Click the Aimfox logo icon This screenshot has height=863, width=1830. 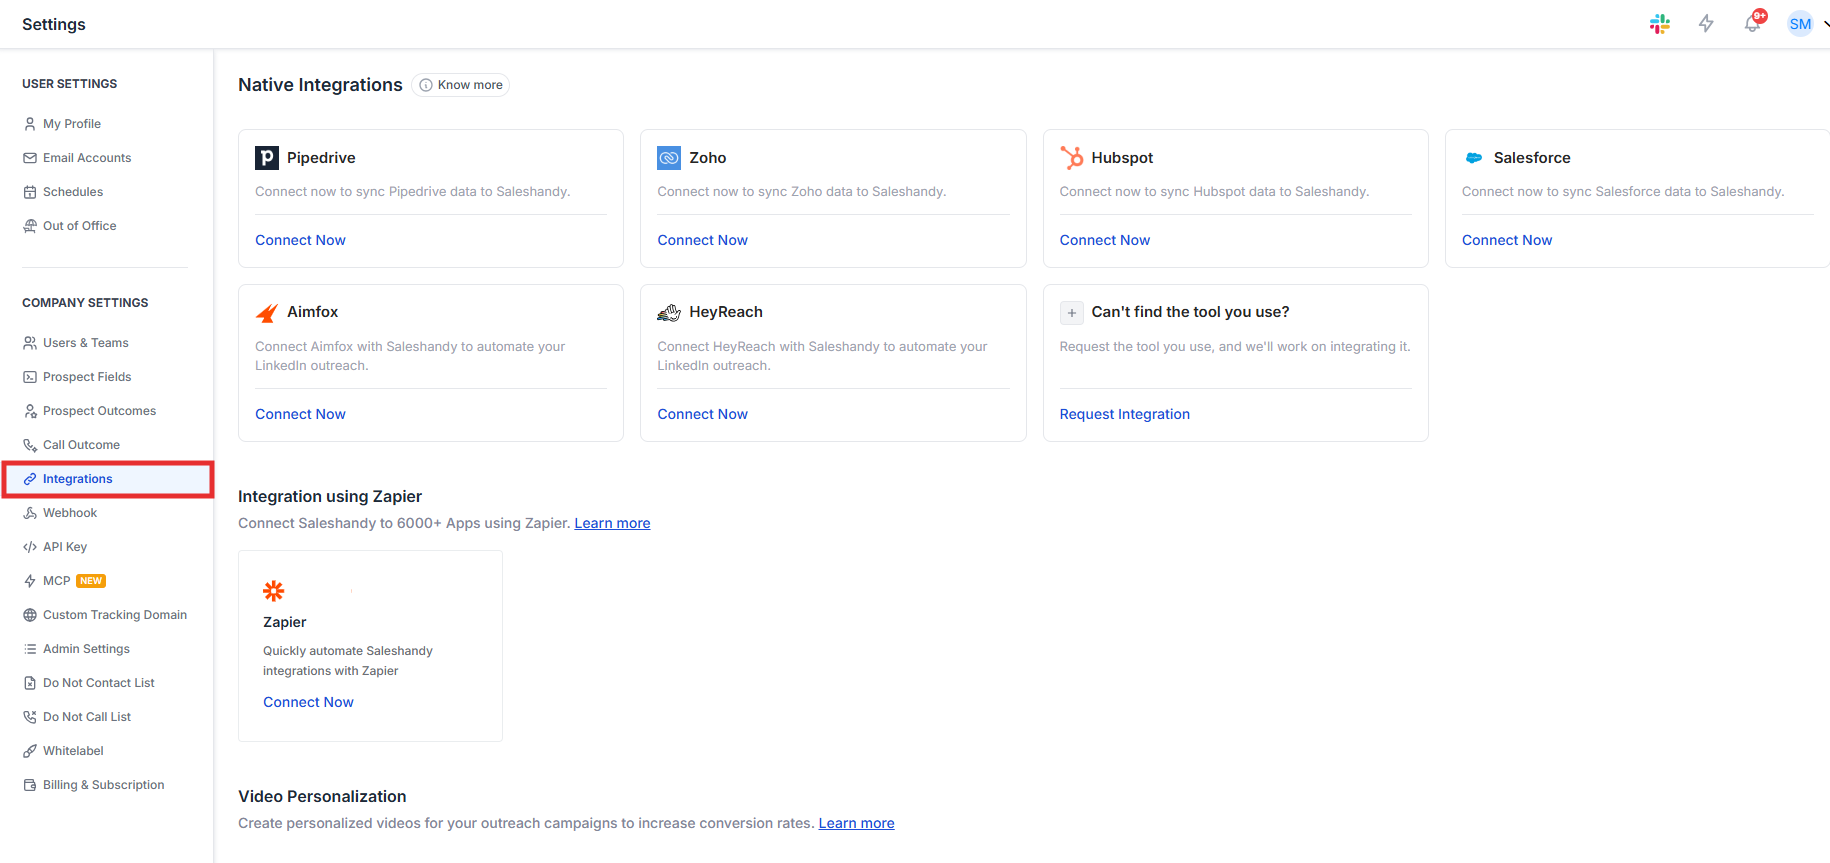pos(267,313)
